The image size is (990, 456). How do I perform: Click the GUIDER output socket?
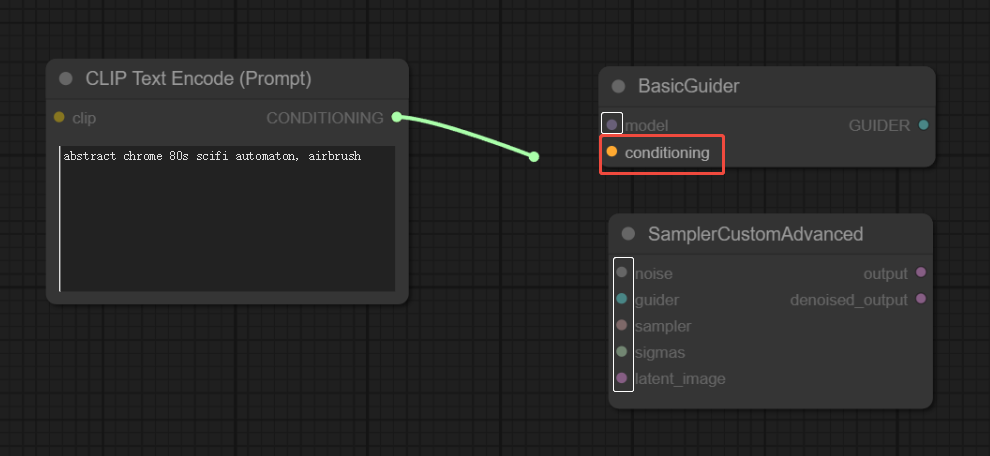tap(923, 125)
